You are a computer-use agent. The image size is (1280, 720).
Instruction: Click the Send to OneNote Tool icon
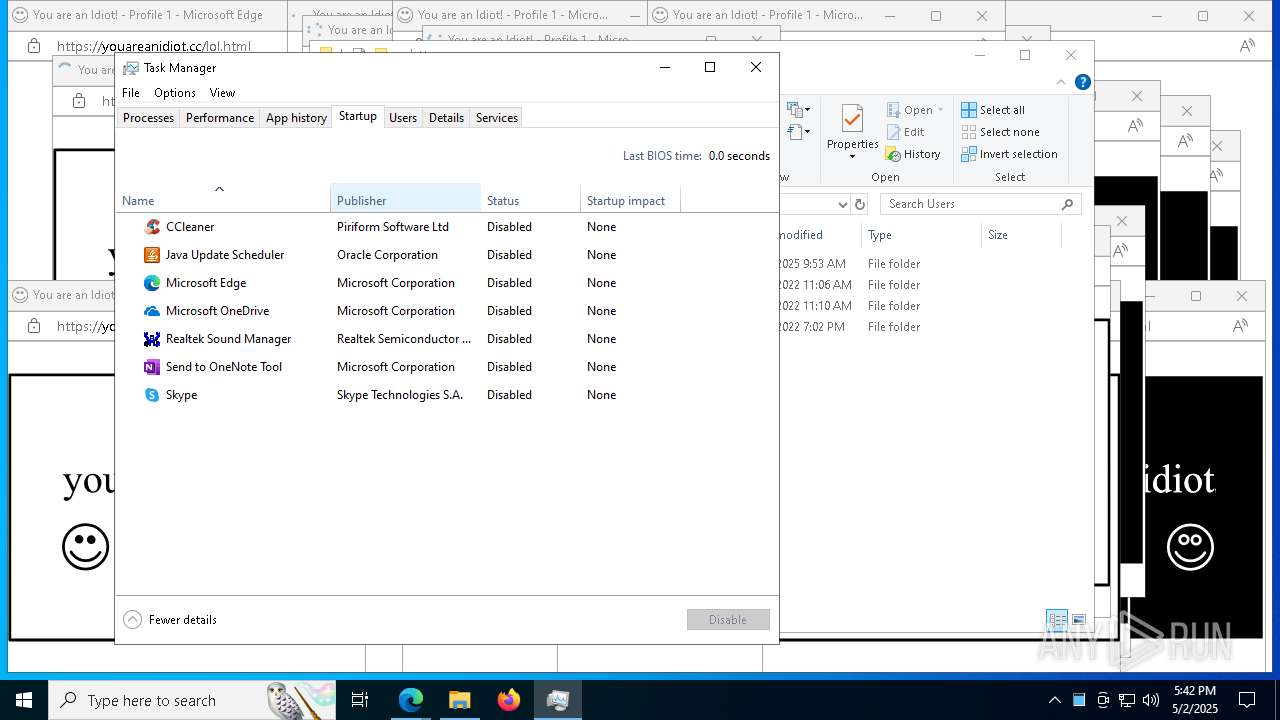pyautogui.click(x=152, y=367)
